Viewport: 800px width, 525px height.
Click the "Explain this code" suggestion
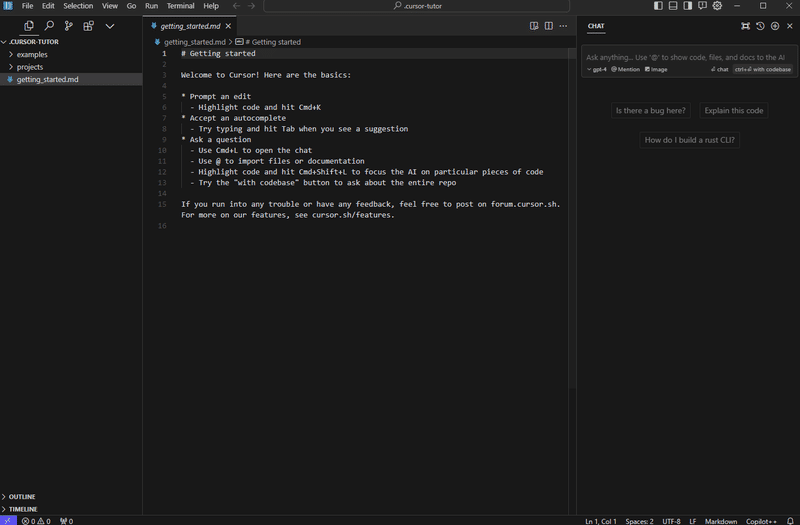pos(733,111)
